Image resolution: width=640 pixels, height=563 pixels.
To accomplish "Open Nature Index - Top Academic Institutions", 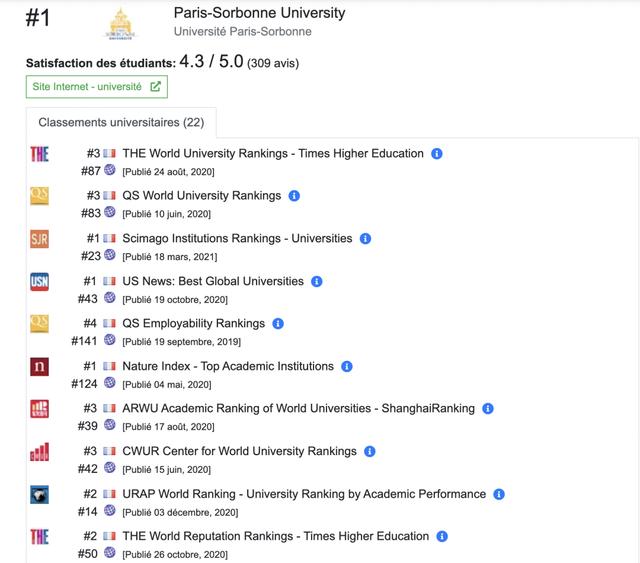I will click(x=228, y=366).
